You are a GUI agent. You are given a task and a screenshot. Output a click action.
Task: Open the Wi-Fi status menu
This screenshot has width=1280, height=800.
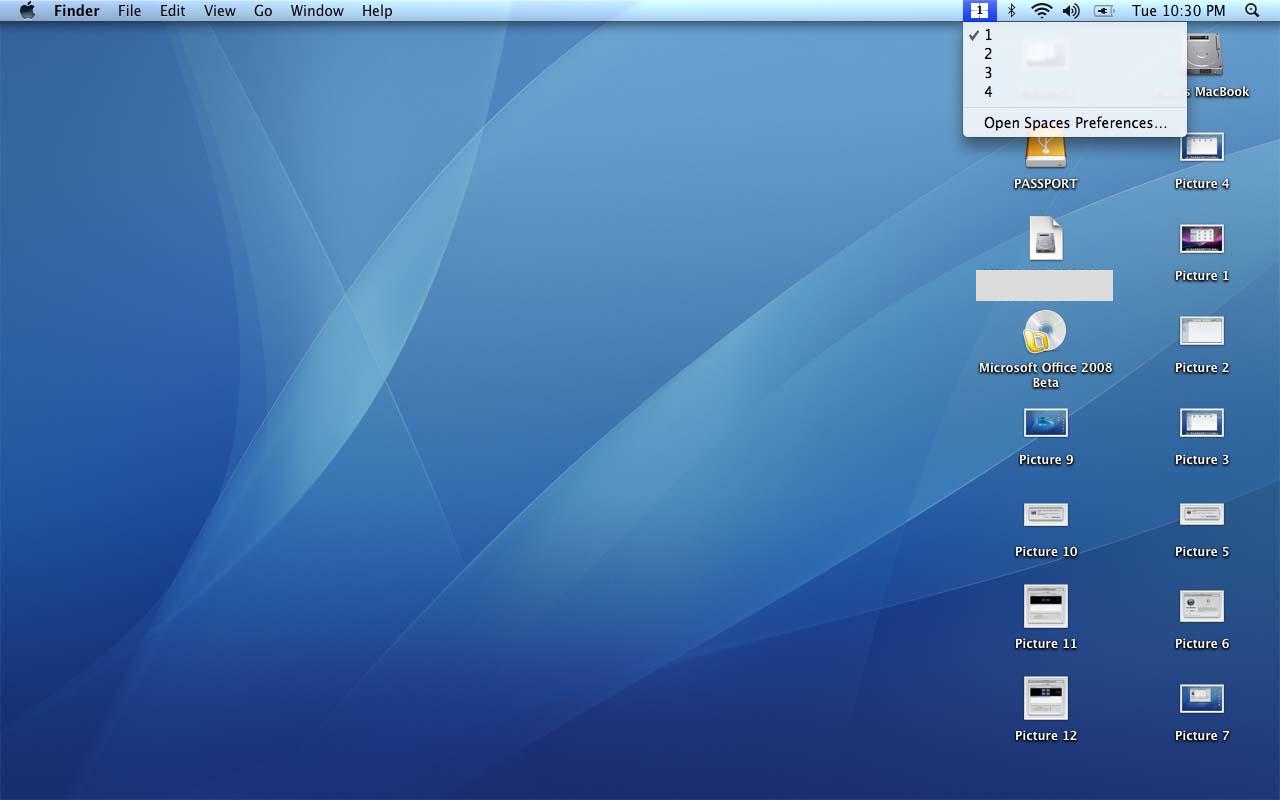tap(1041, 11)
